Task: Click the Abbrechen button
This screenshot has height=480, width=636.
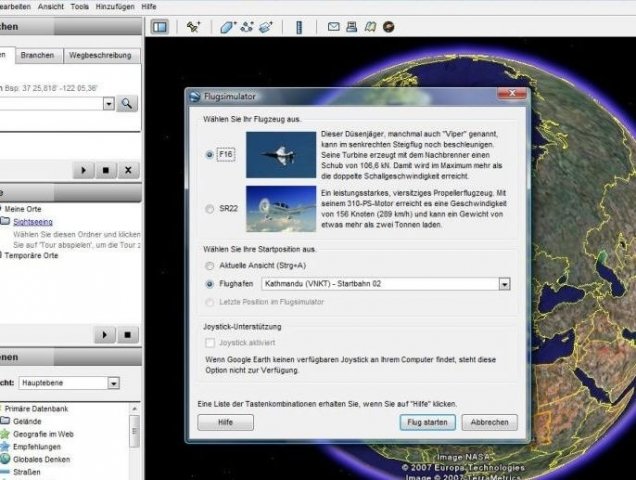Action: 490,423
